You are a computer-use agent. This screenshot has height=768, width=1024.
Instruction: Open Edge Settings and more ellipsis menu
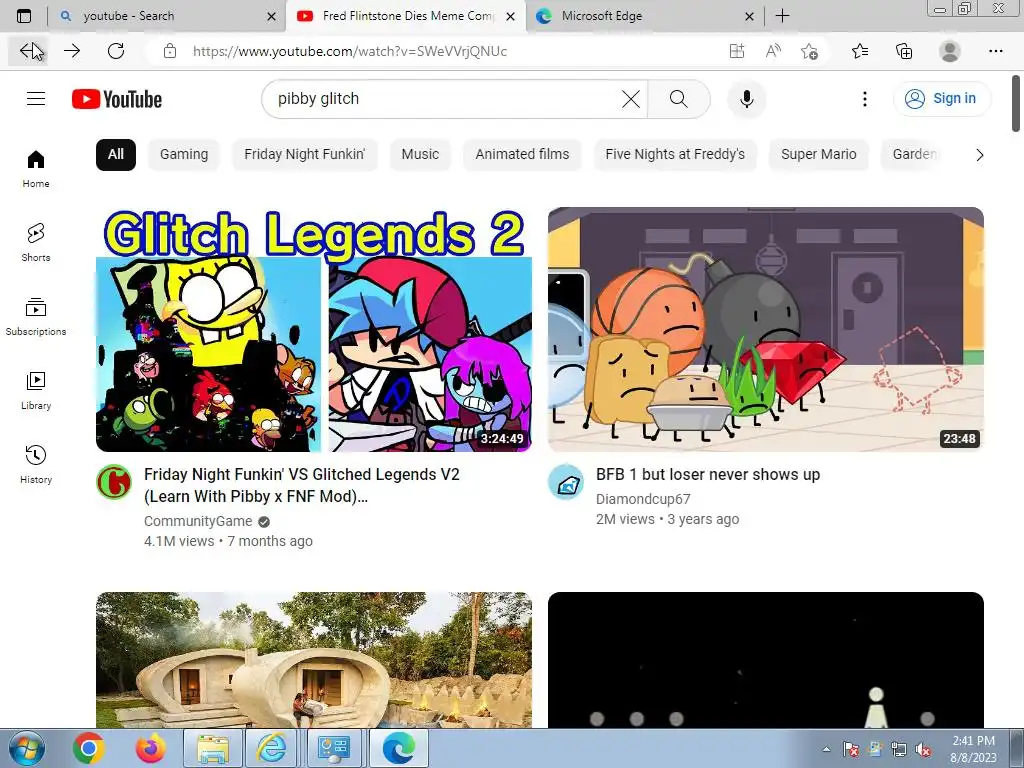point(995,51)
